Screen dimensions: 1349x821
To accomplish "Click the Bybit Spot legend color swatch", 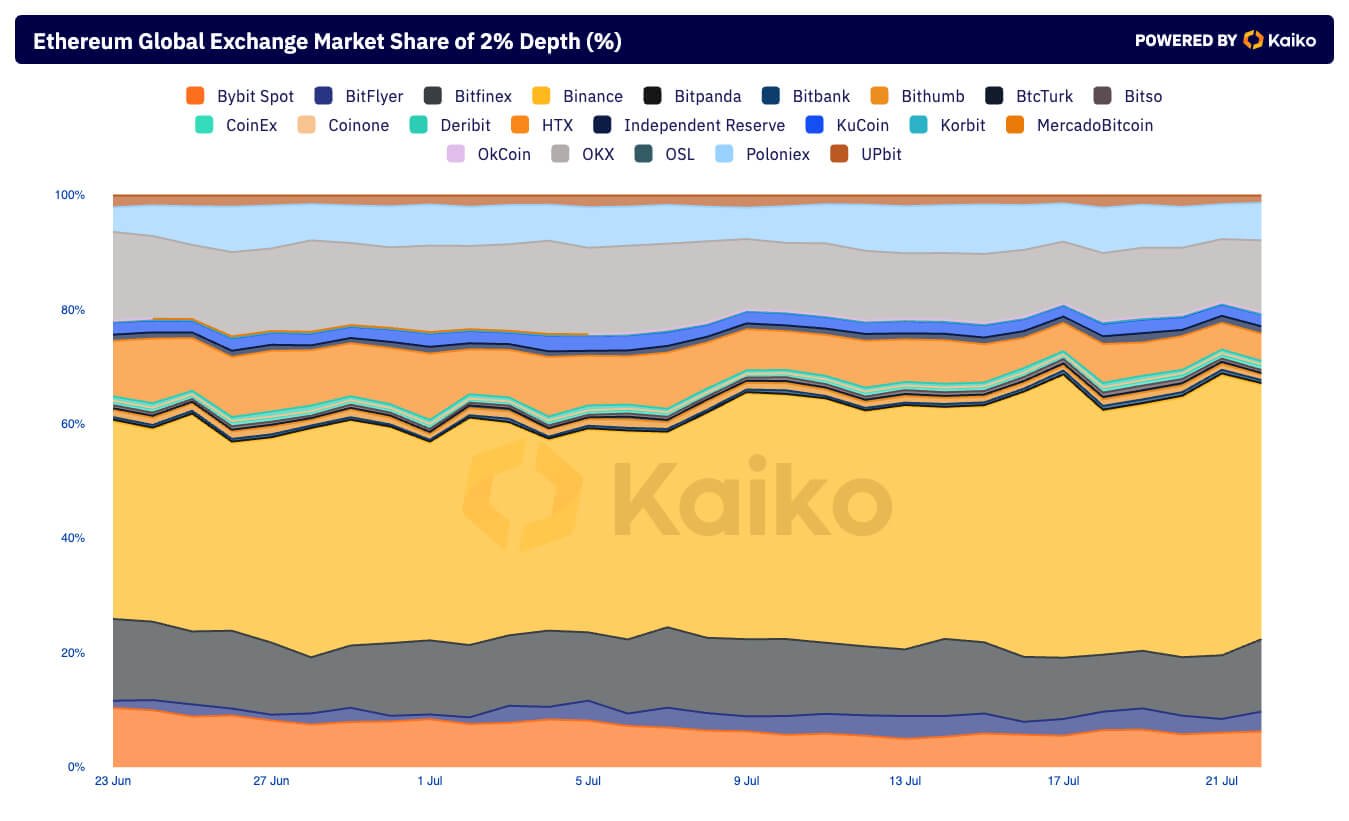I will click(x=195, y=96).
